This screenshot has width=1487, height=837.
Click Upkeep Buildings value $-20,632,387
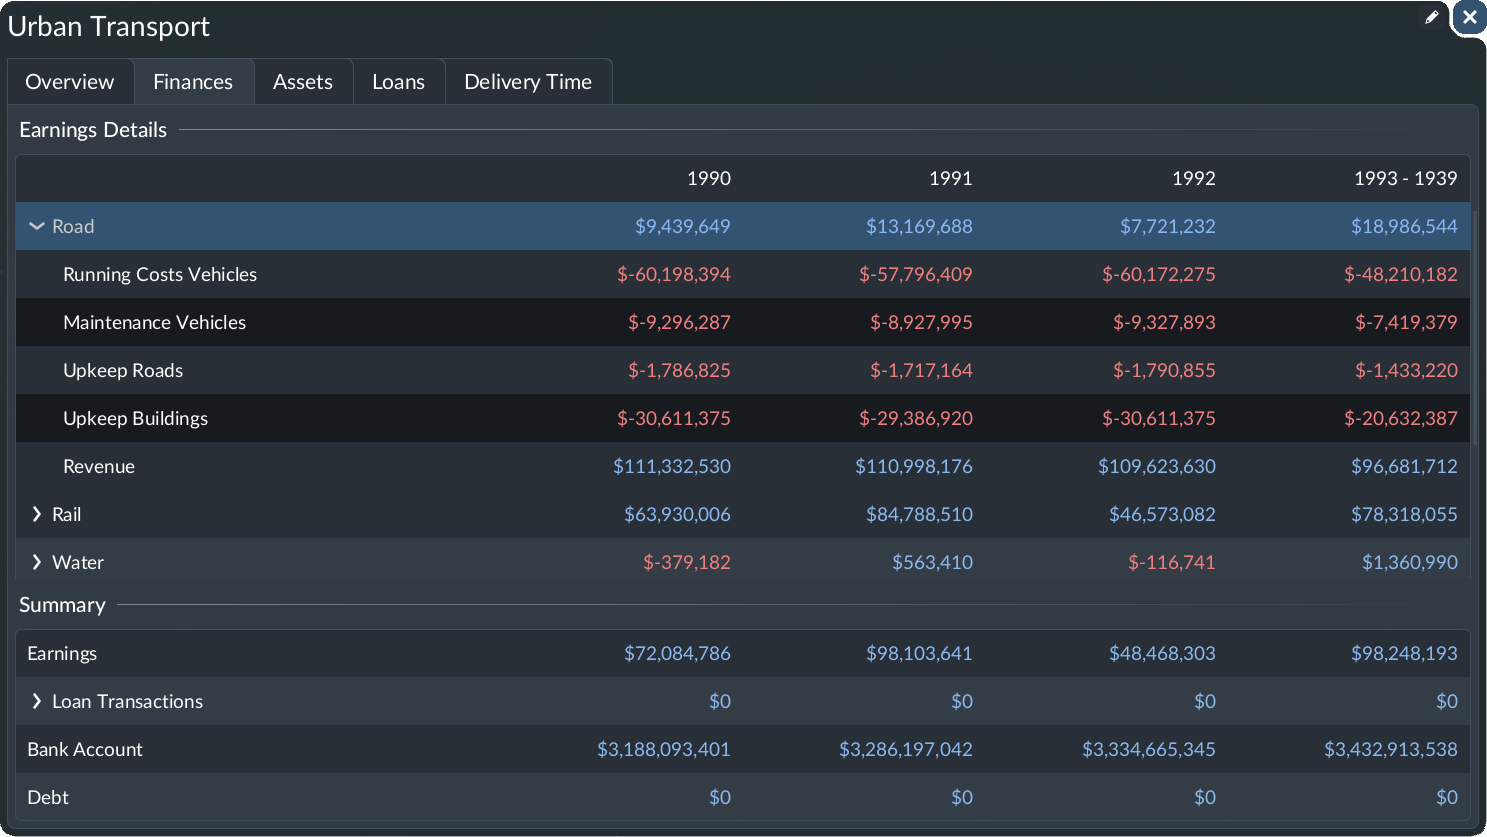pos(1401,418)
